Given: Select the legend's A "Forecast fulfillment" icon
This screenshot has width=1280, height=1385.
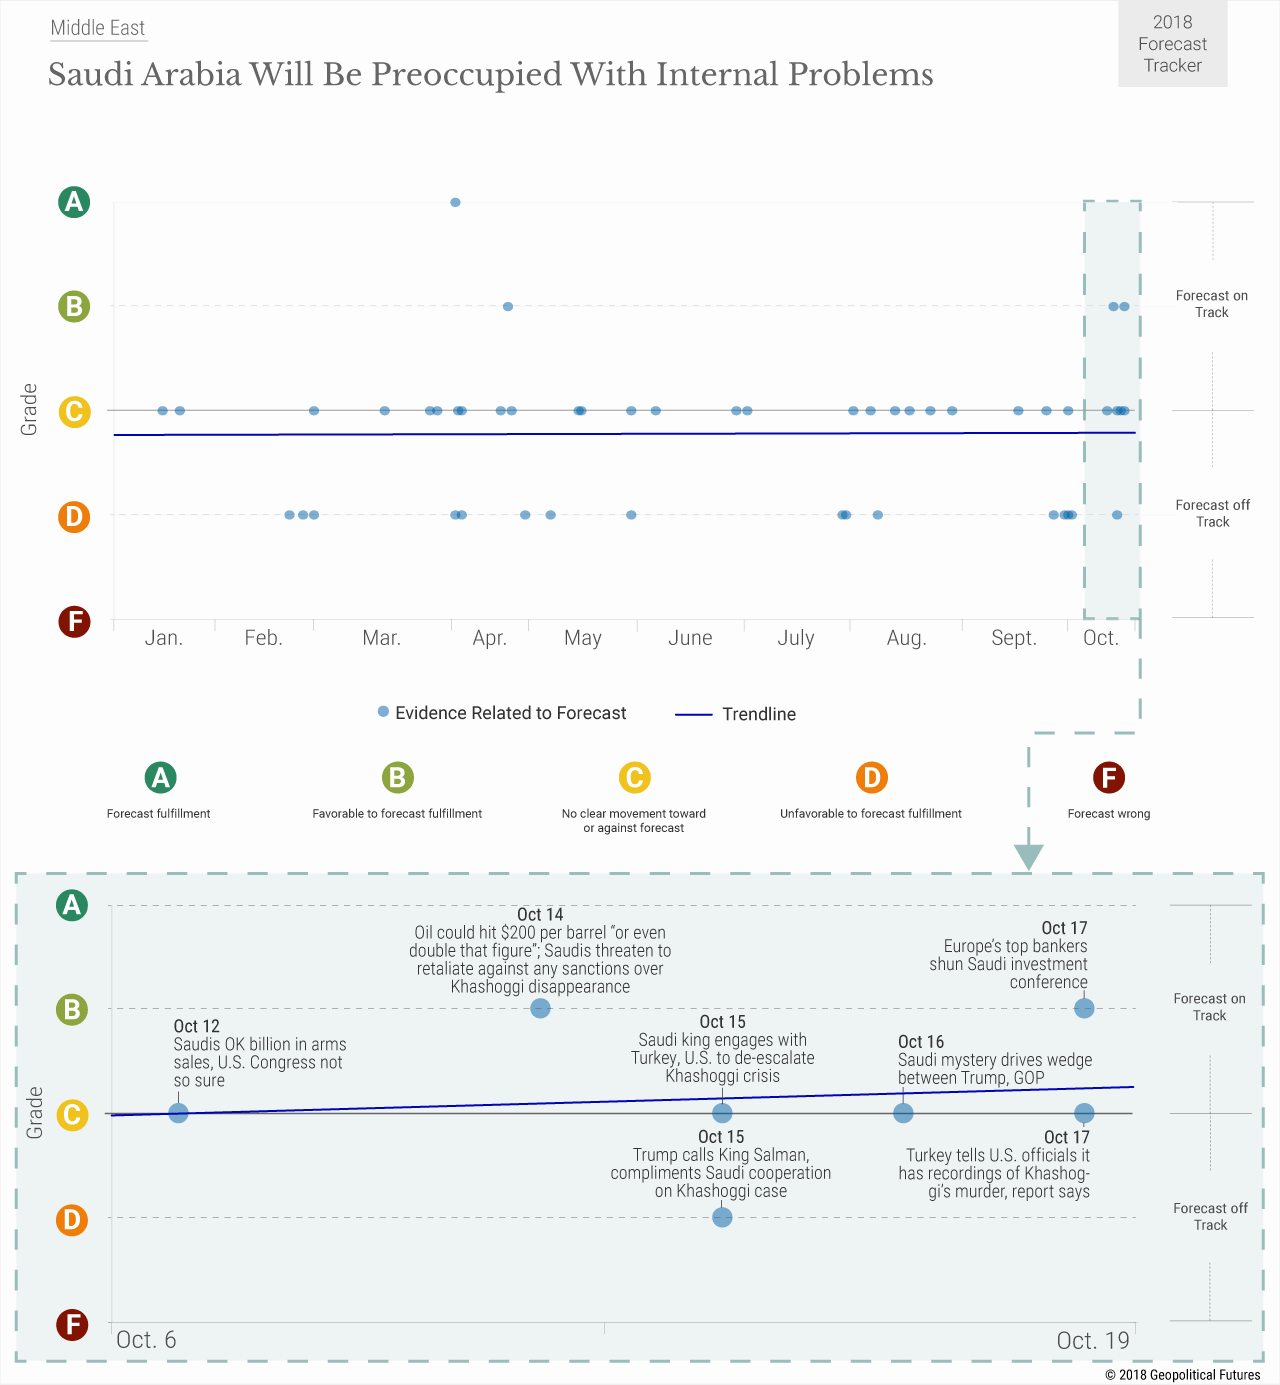Looking at the screenshot, I should (x=160, y=777).
